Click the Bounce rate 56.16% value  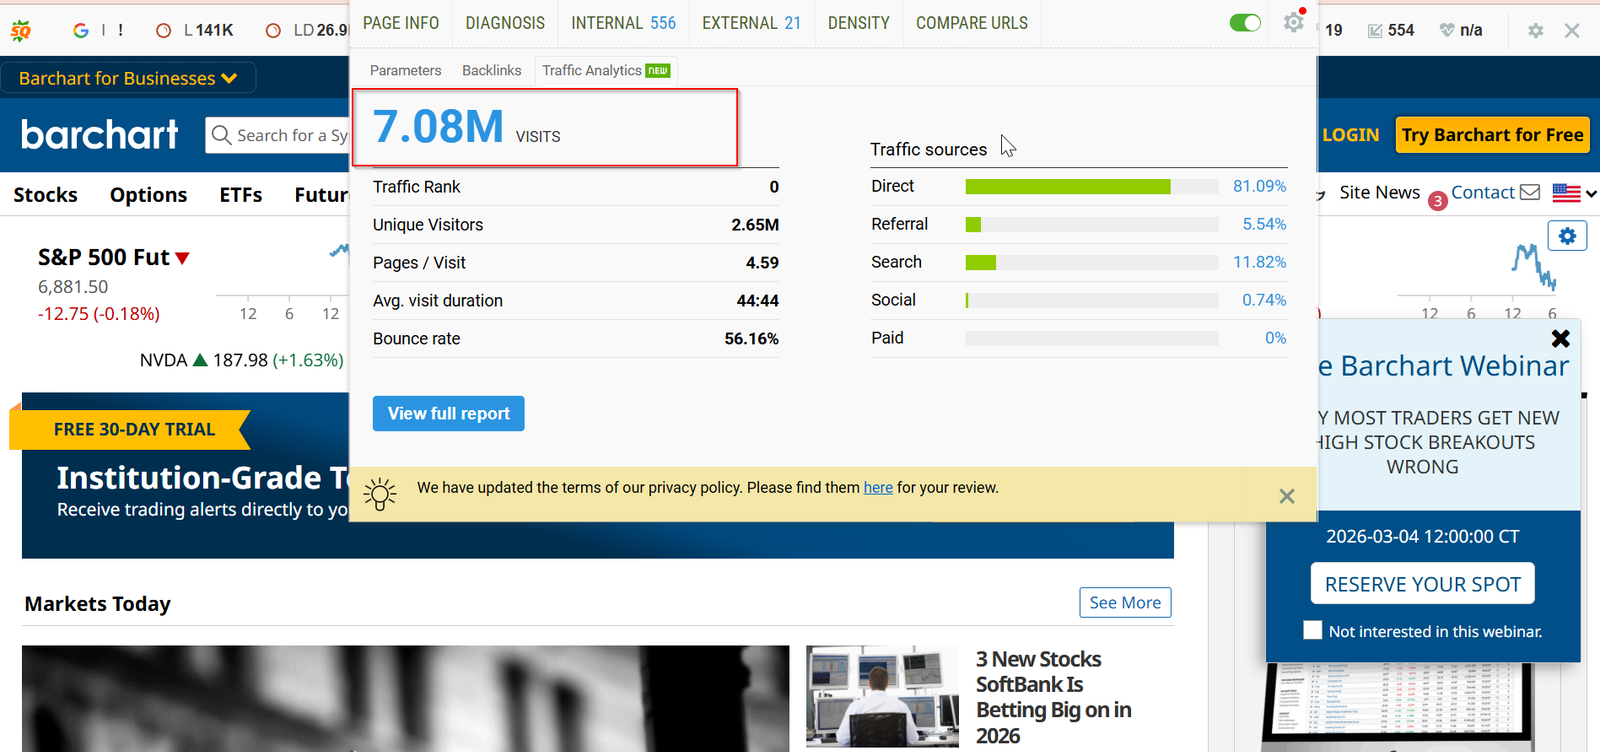(x=751, y=339)
